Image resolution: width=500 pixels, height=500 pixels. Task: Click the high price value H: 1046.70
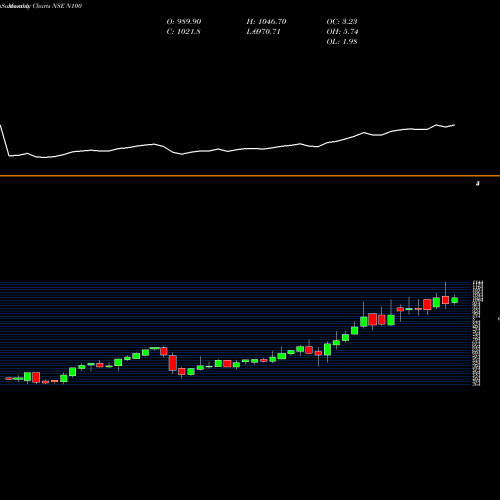coord(266,22)
